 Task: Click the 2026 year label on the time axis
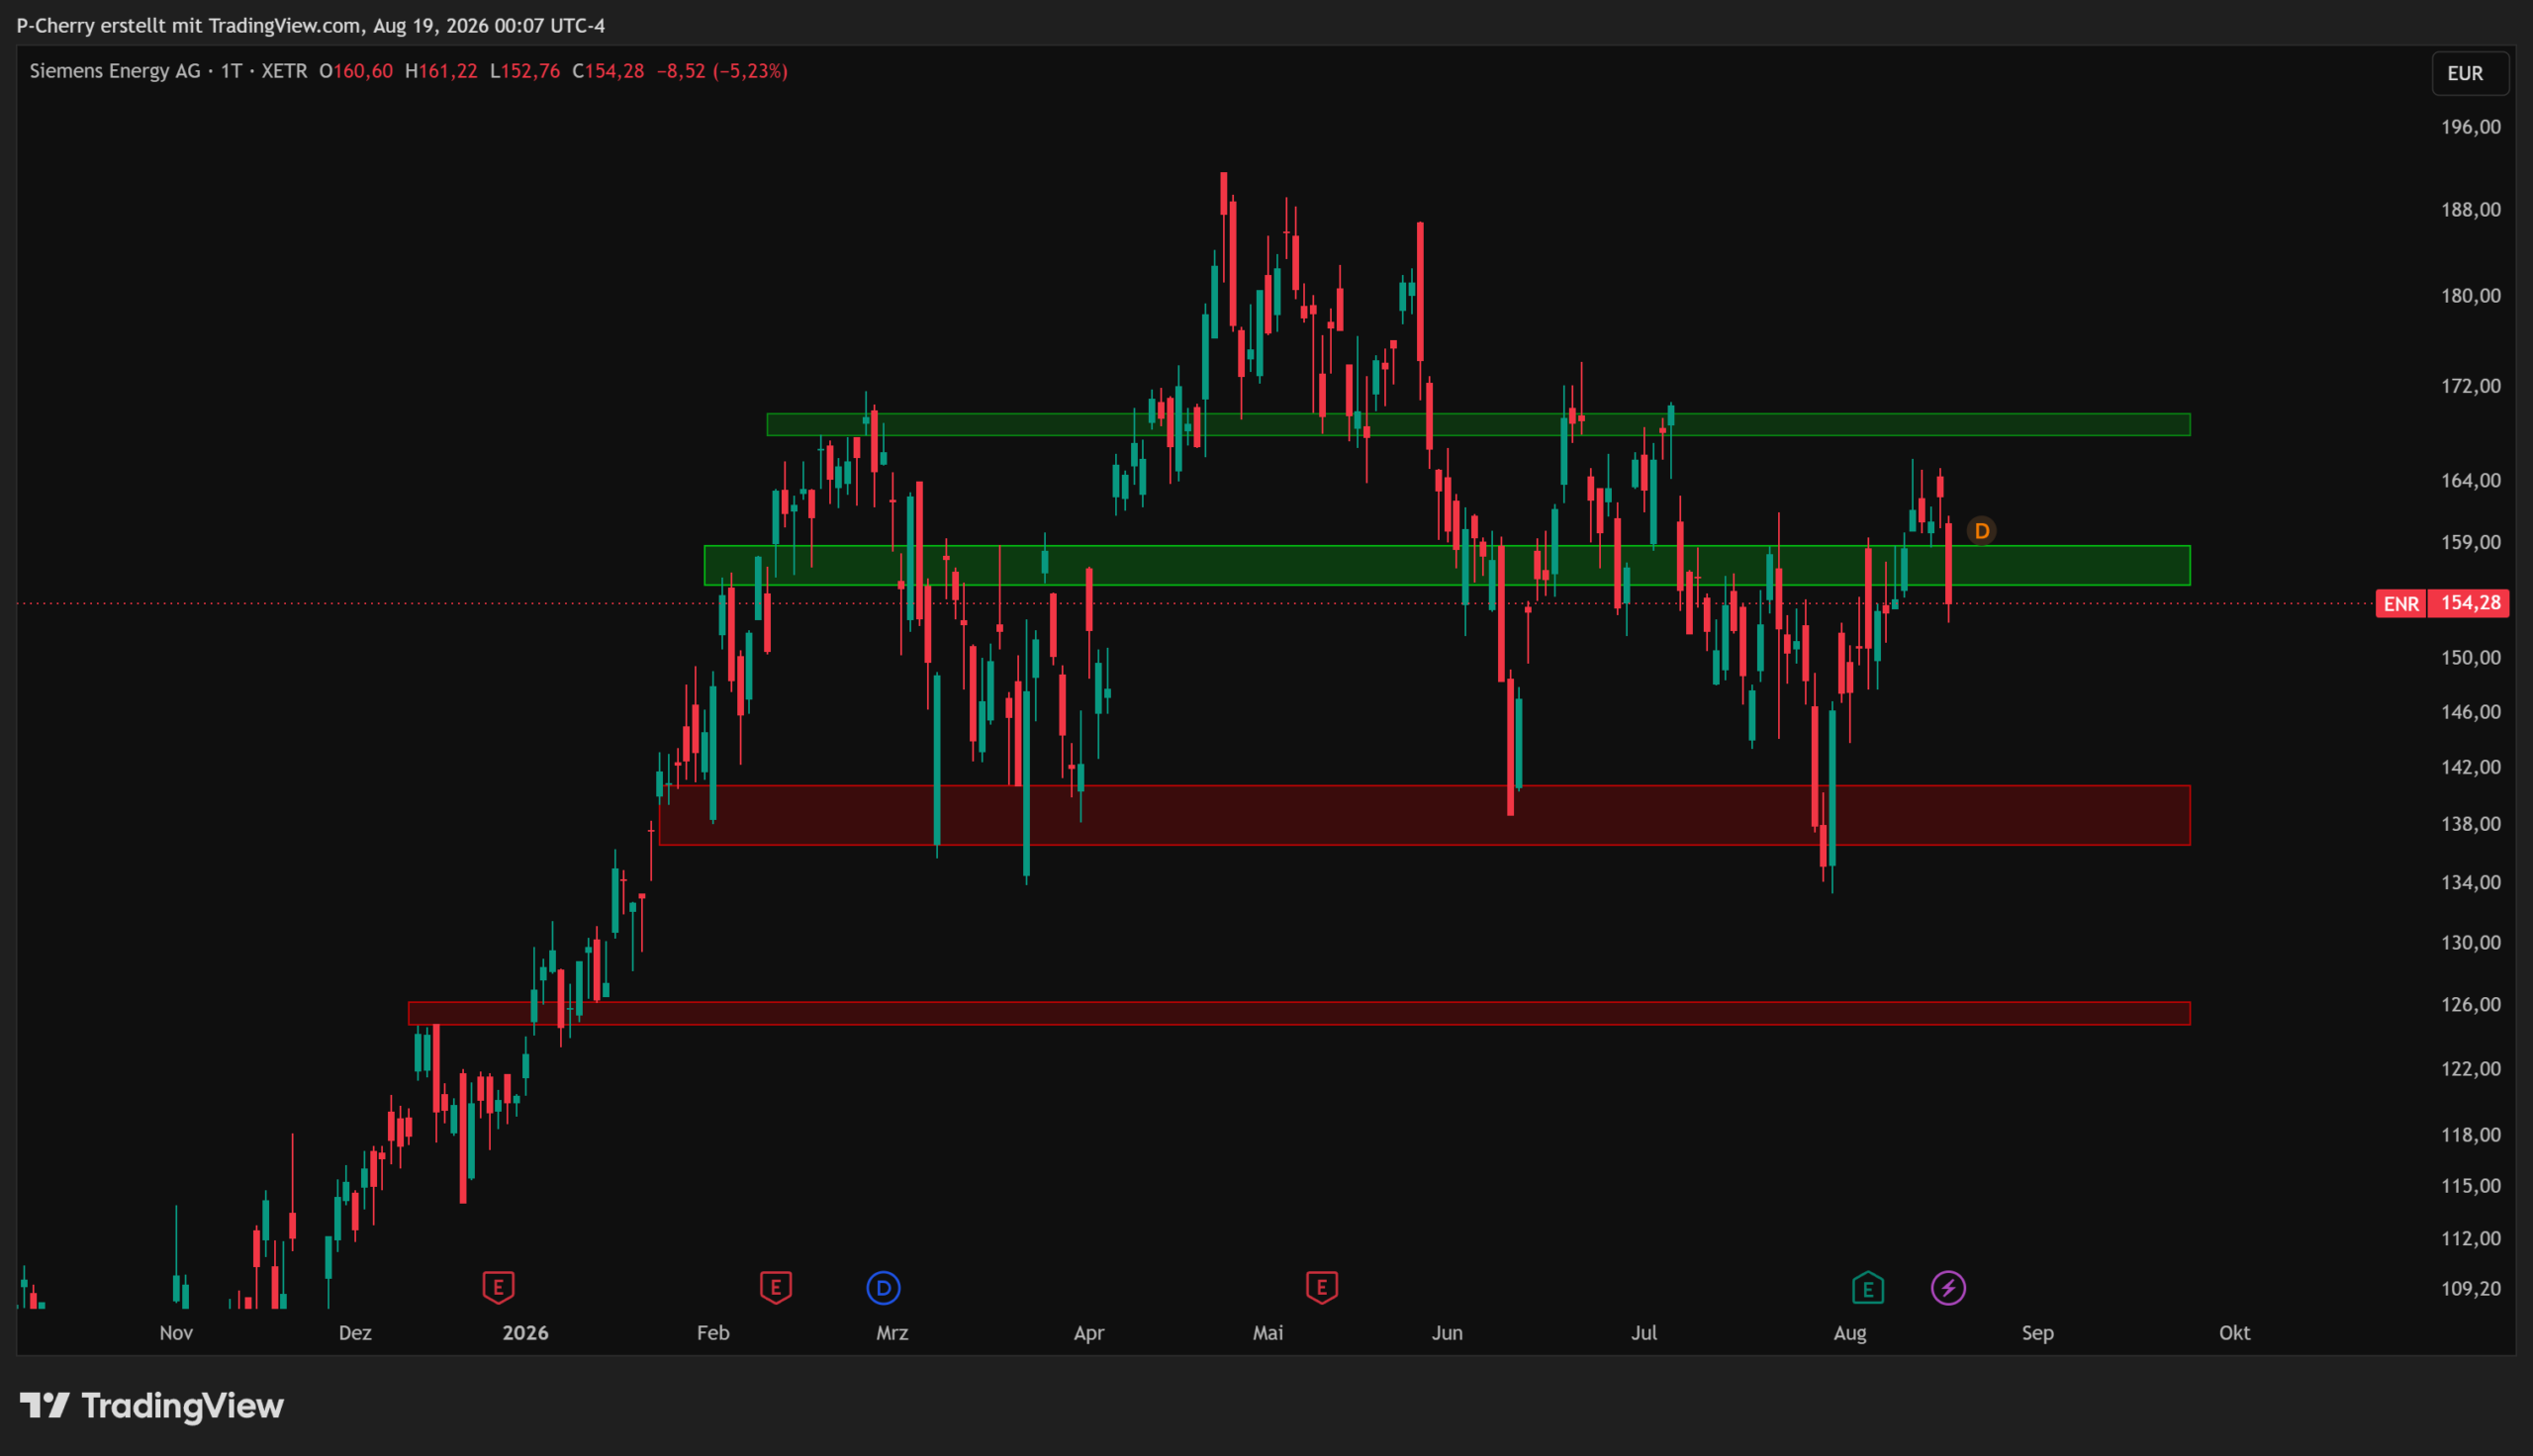(525, 1333)
